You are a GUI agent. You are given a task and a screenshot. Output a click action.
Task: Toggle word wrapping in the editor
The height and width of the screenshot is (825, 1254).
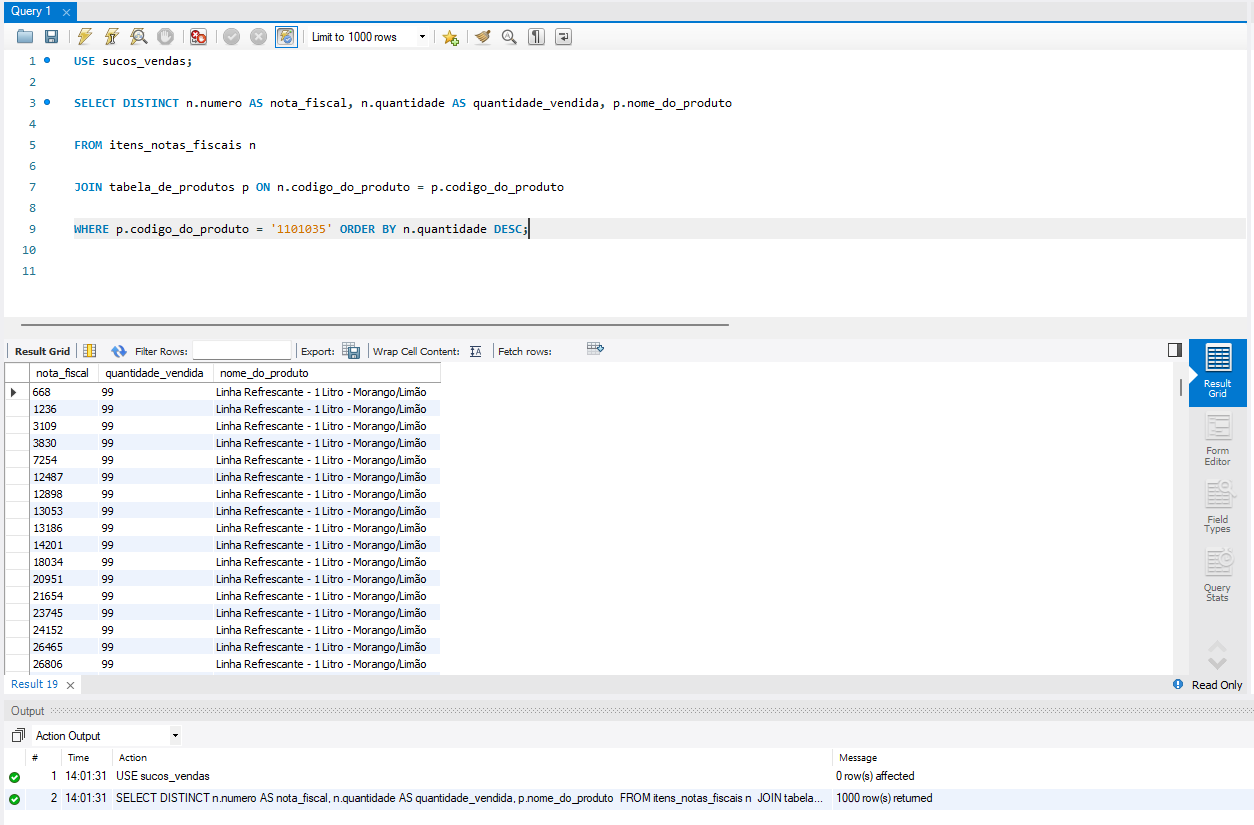click(564, 37)
